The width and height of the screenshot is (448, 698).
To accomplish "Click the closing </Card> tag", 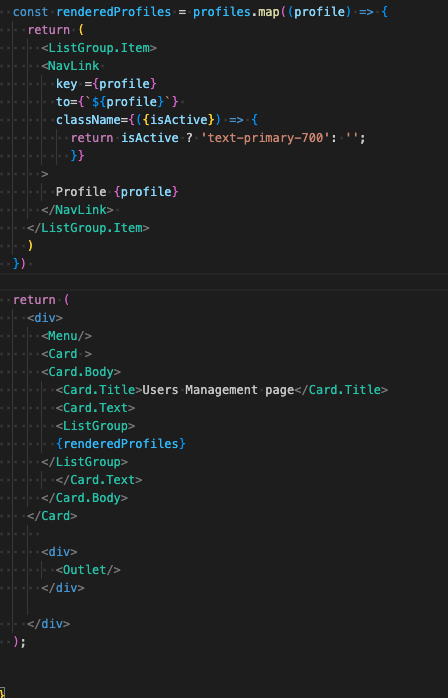I will [52, 516].
